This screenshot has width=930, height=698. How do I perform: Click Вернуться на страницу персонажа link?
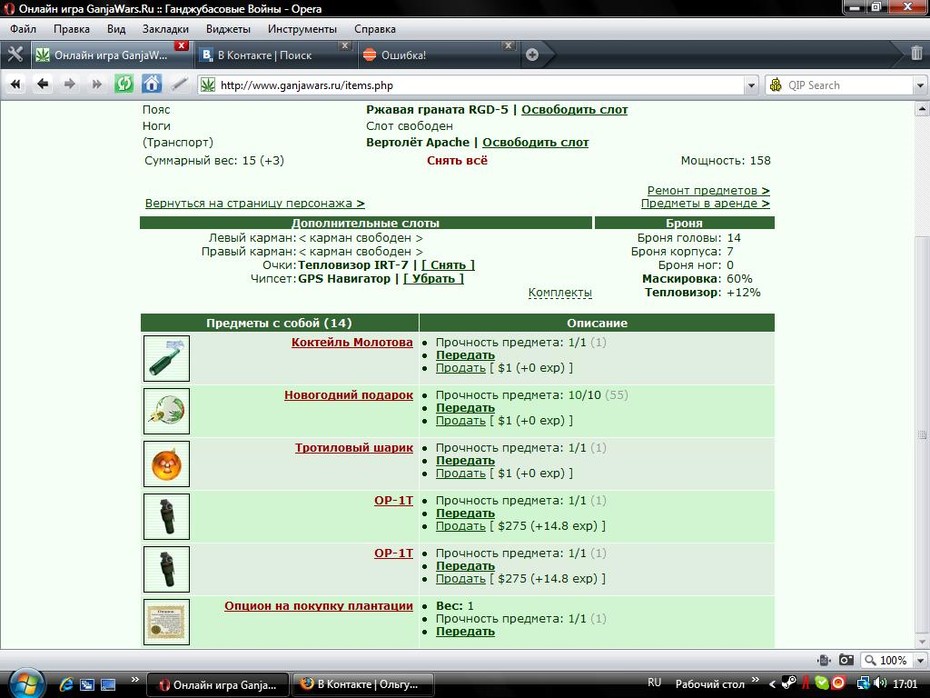[x=255, y=203]
